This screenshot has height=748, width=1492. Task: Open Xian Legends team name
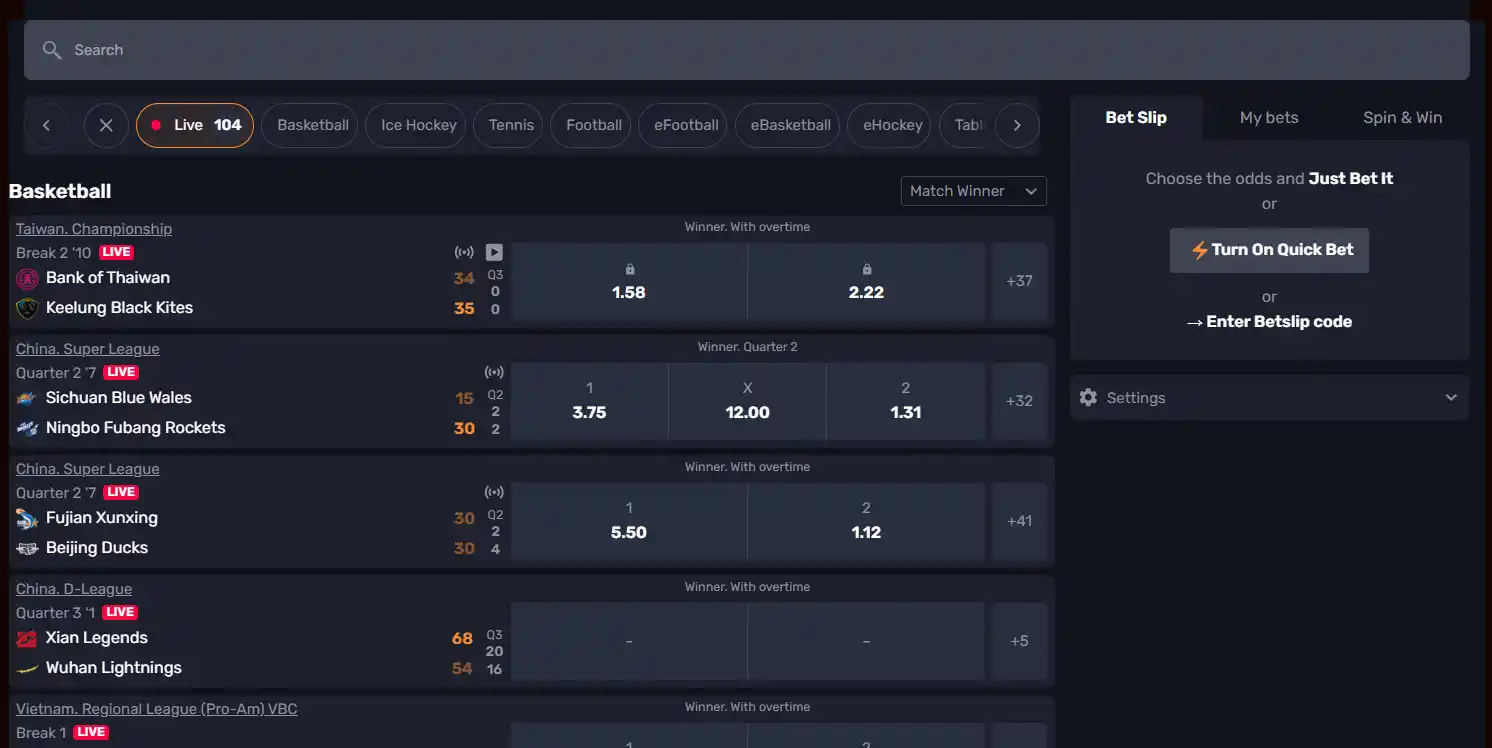(x=97, y=638)
